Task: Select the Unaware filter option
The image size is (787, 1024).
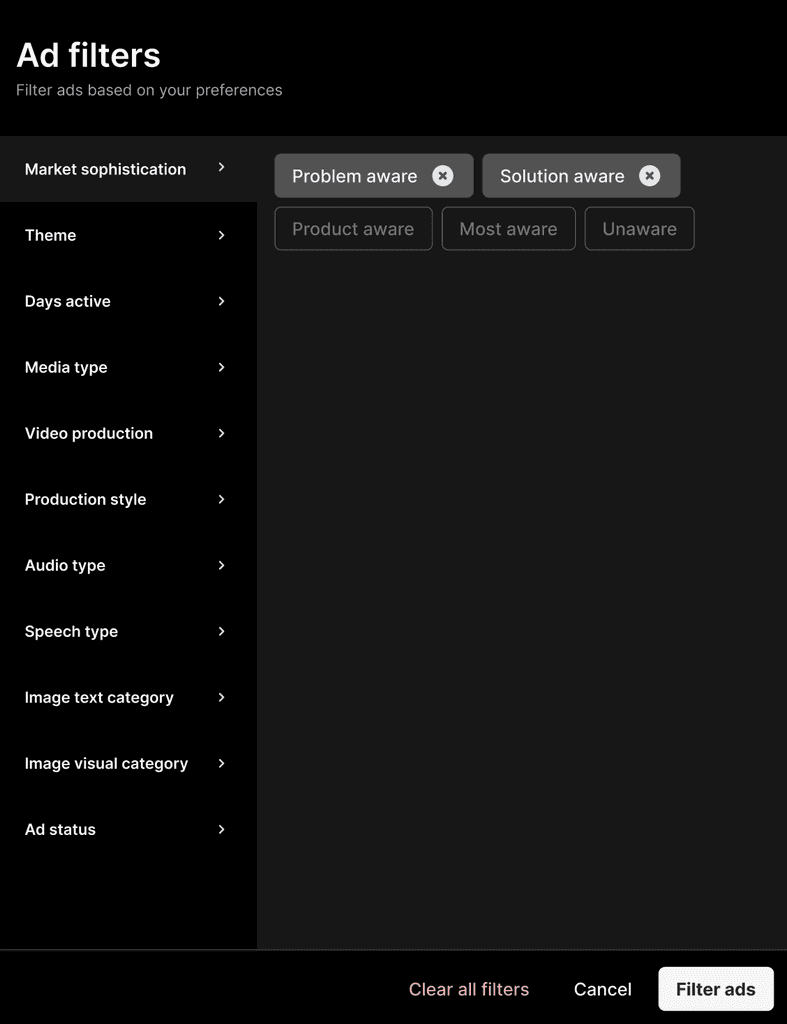Action: coord(639,229)
